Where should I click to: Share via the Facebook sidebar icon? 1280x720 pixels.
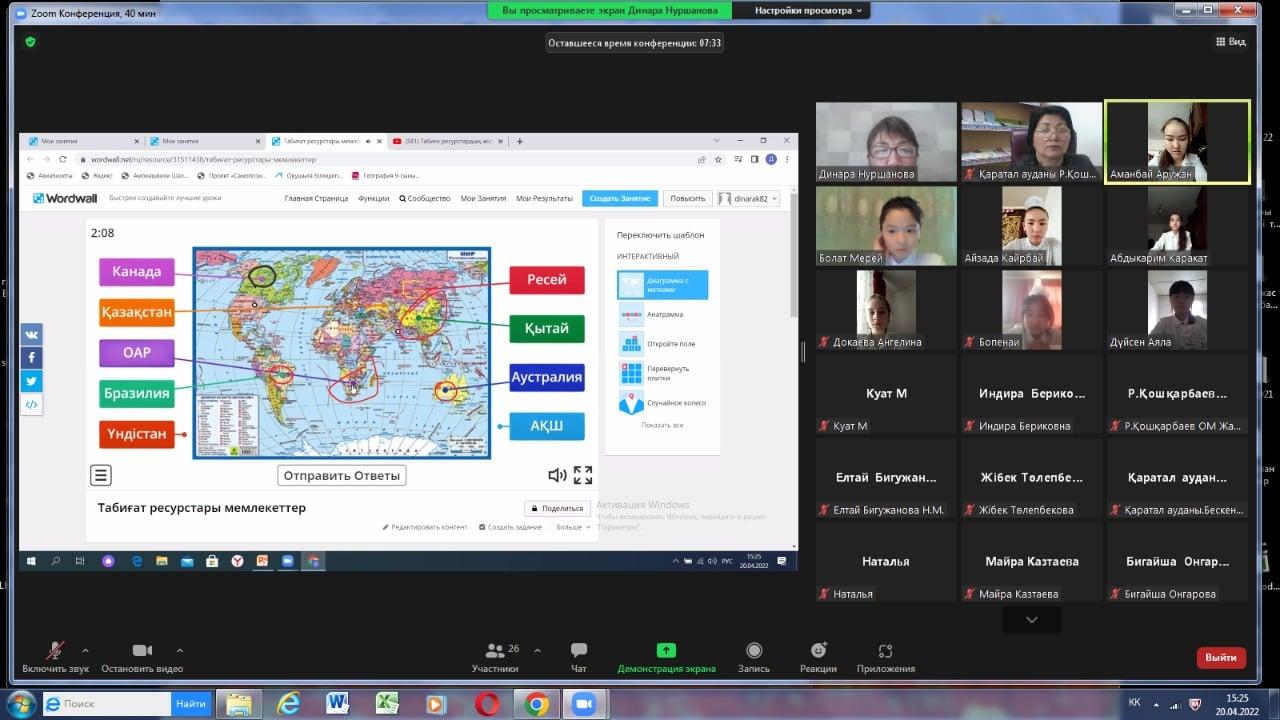pyautogui.click(x=31, y=358)
